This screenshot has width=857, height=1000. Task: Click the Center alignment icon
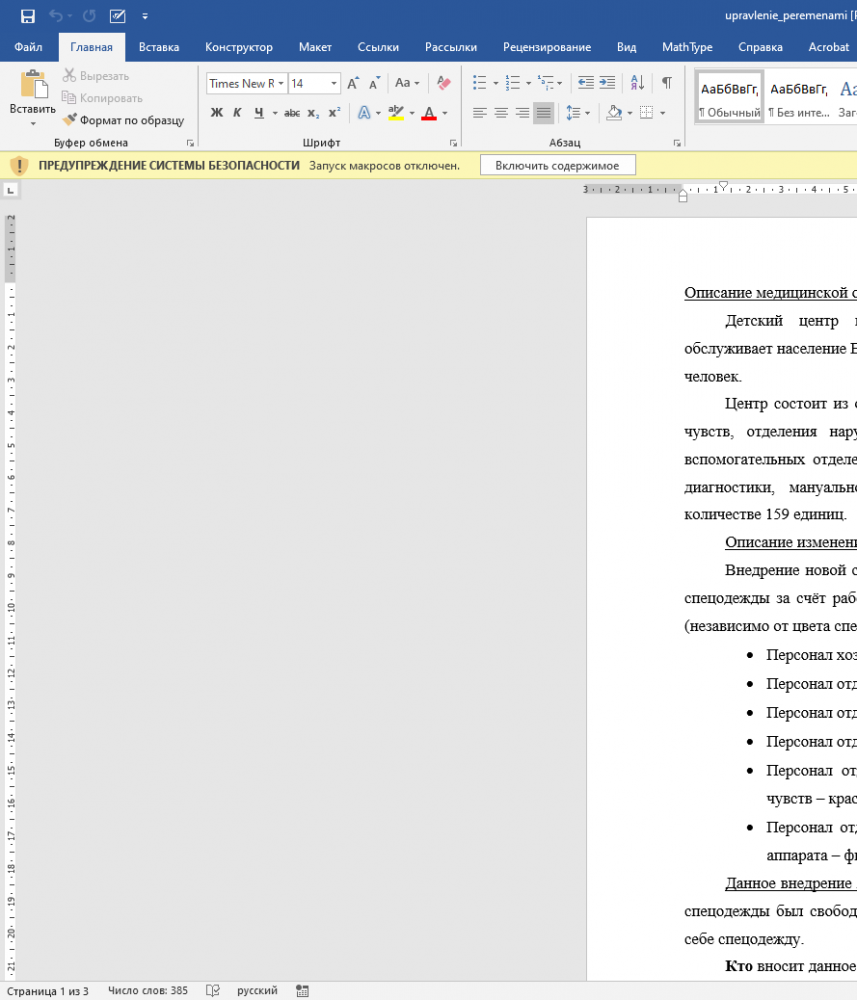tap(501, 113)
